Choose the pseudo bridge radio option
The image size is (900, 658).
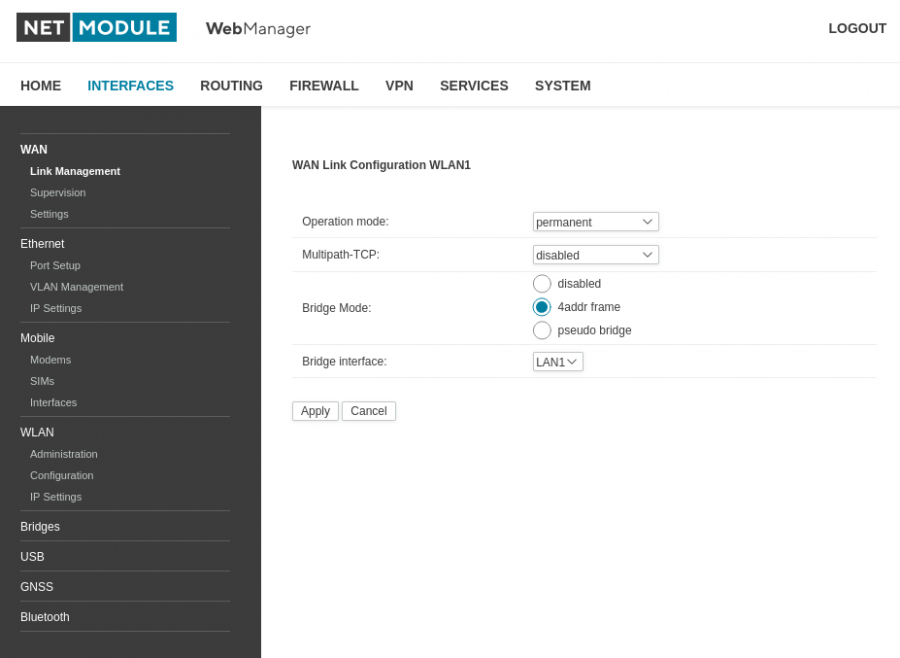point(542,331)
